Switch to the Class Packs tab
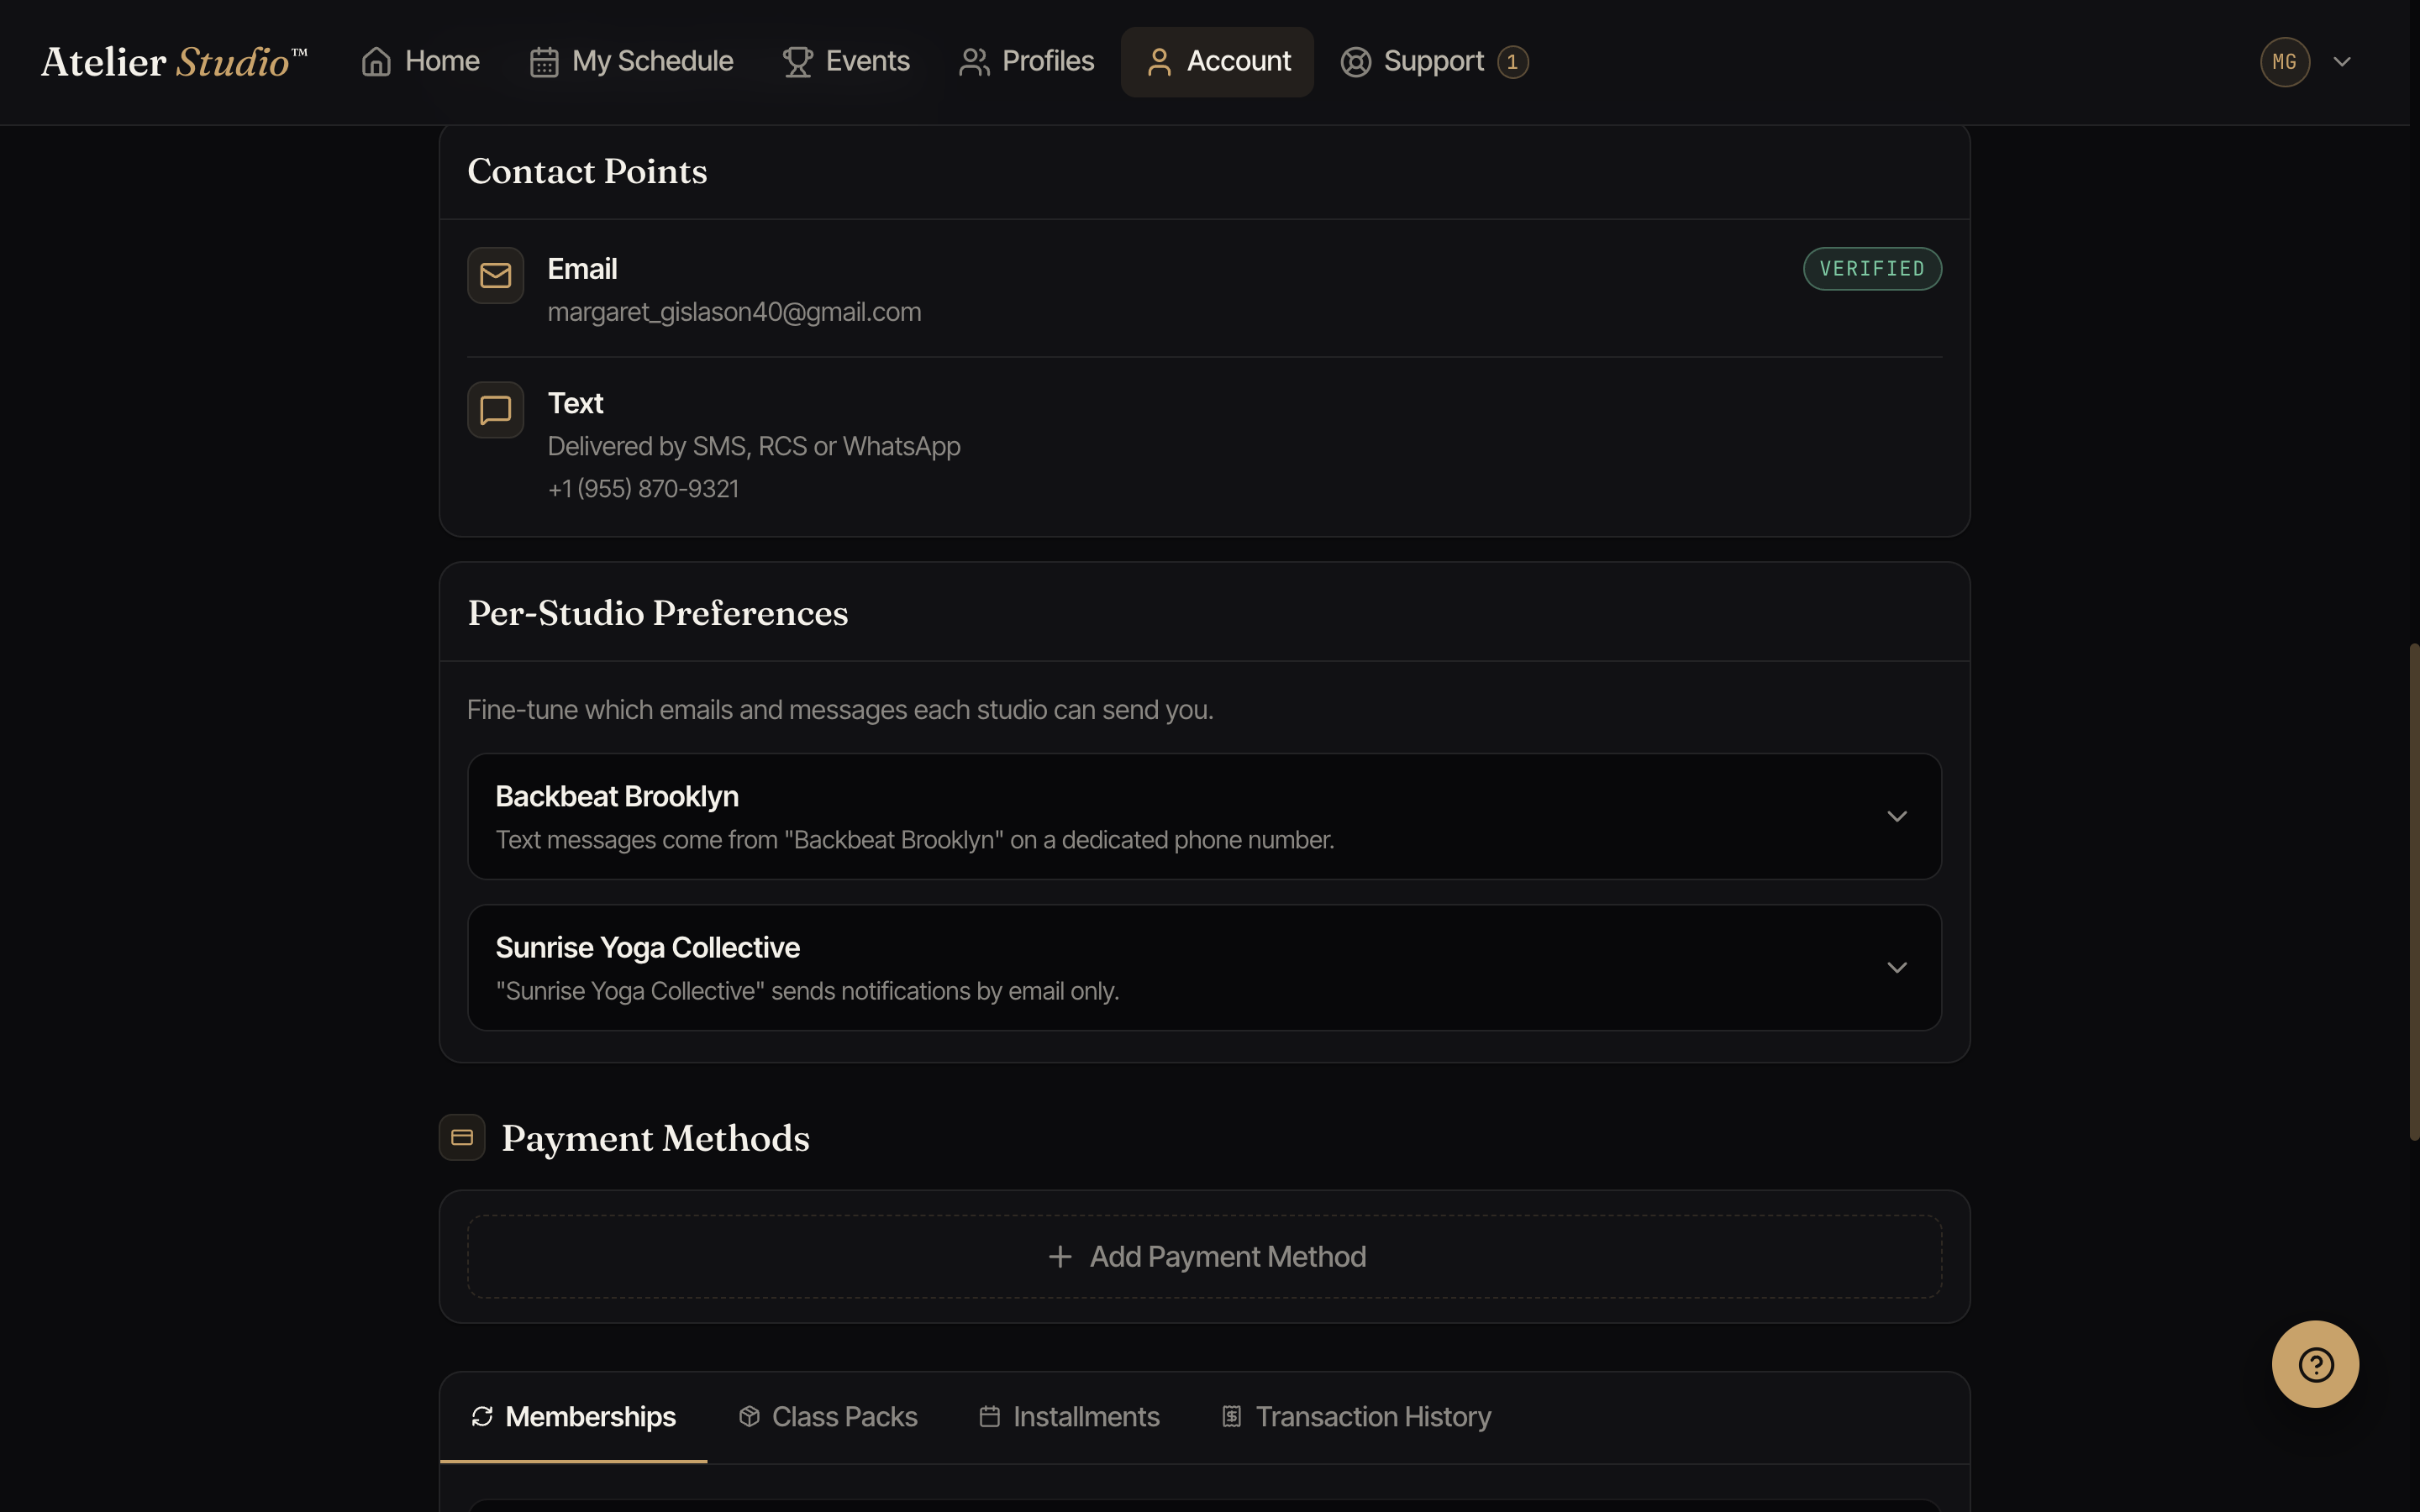This screenshot has width=2420, height=1512. pyautogui.click(x=828, y=1417)
